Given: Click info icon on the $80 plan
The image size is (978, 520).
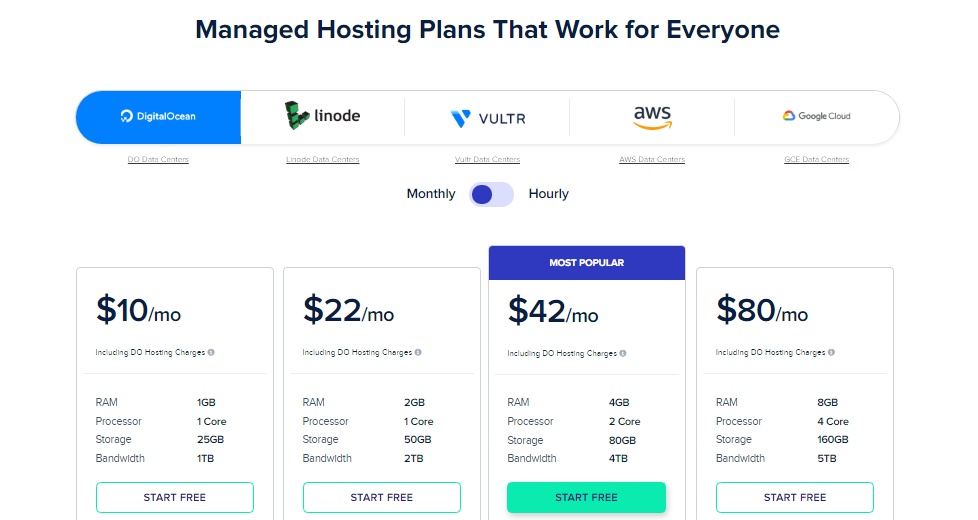Looking at the screenshot, I should click(831, 352).
